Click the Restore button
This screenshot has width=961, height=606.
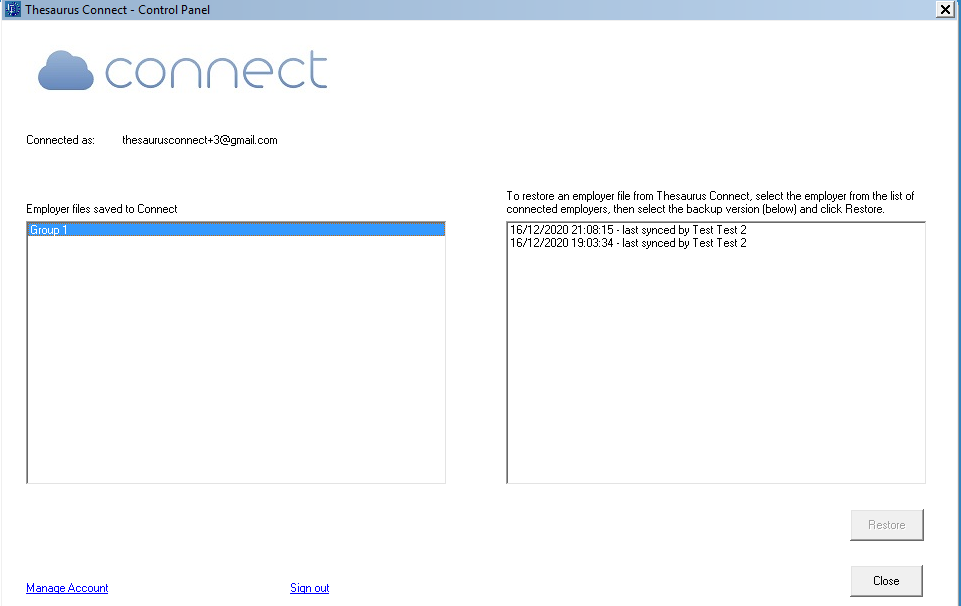(886, 525)
